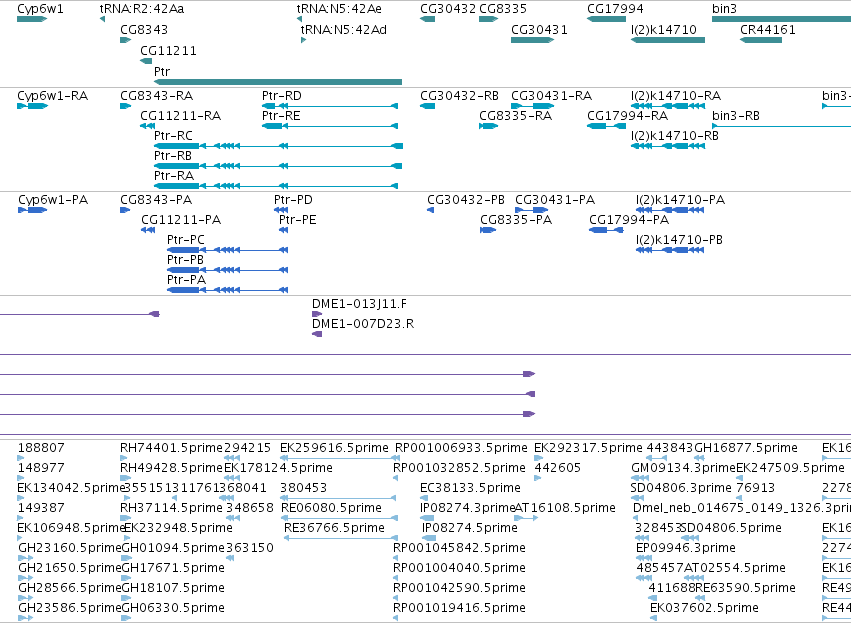Open the CG11211 gene feature without suffix

tap(146, 61)
